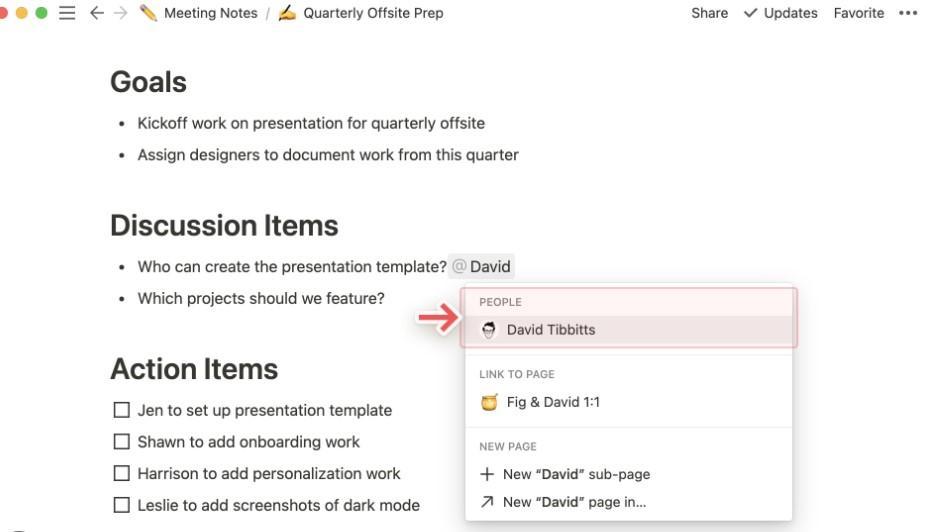
Task: Go forward with the right arrow icon
Action: tap(120, 13)
